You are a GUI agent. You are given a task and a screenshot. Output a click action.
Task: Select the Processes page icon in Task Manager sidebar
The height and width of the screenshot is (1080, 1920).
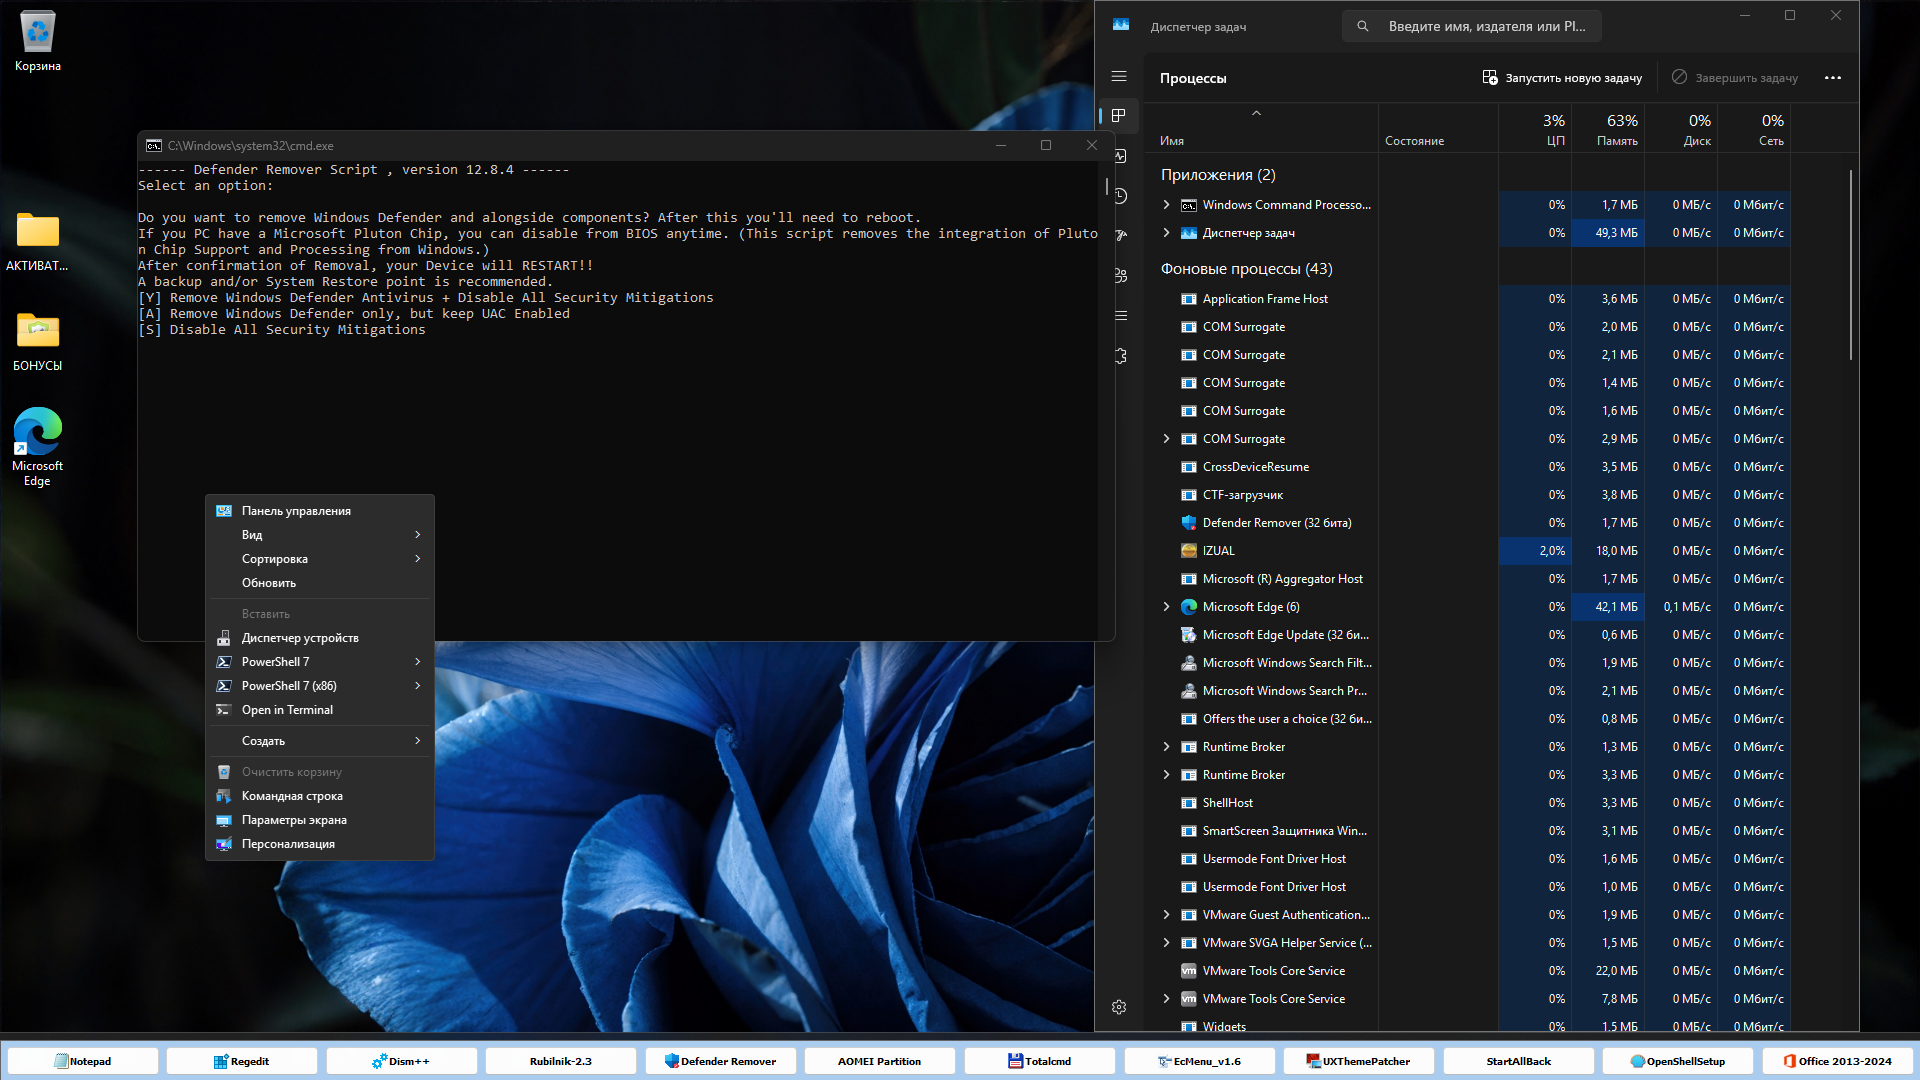point(1119,116)
